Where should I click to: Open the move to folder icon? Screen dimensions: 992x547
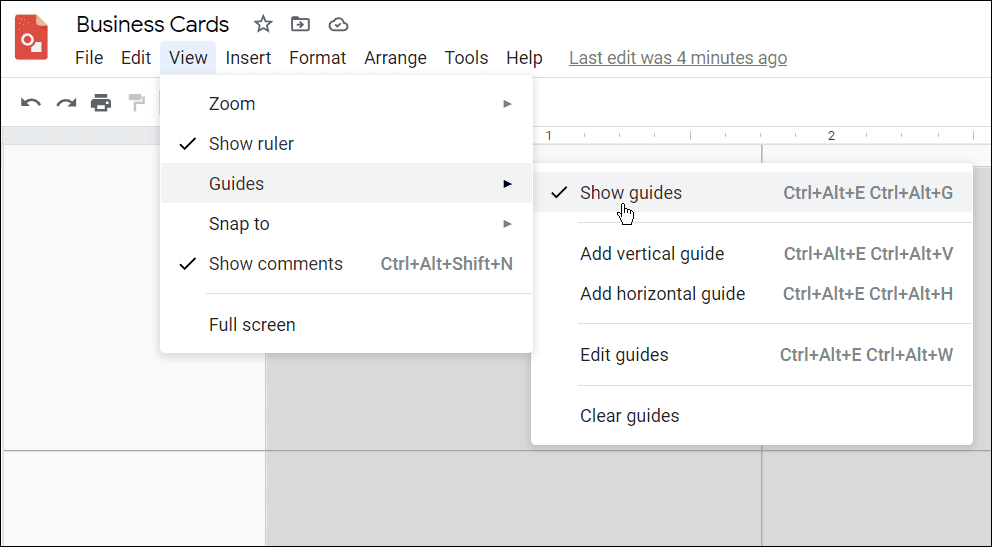pos(300,24)
